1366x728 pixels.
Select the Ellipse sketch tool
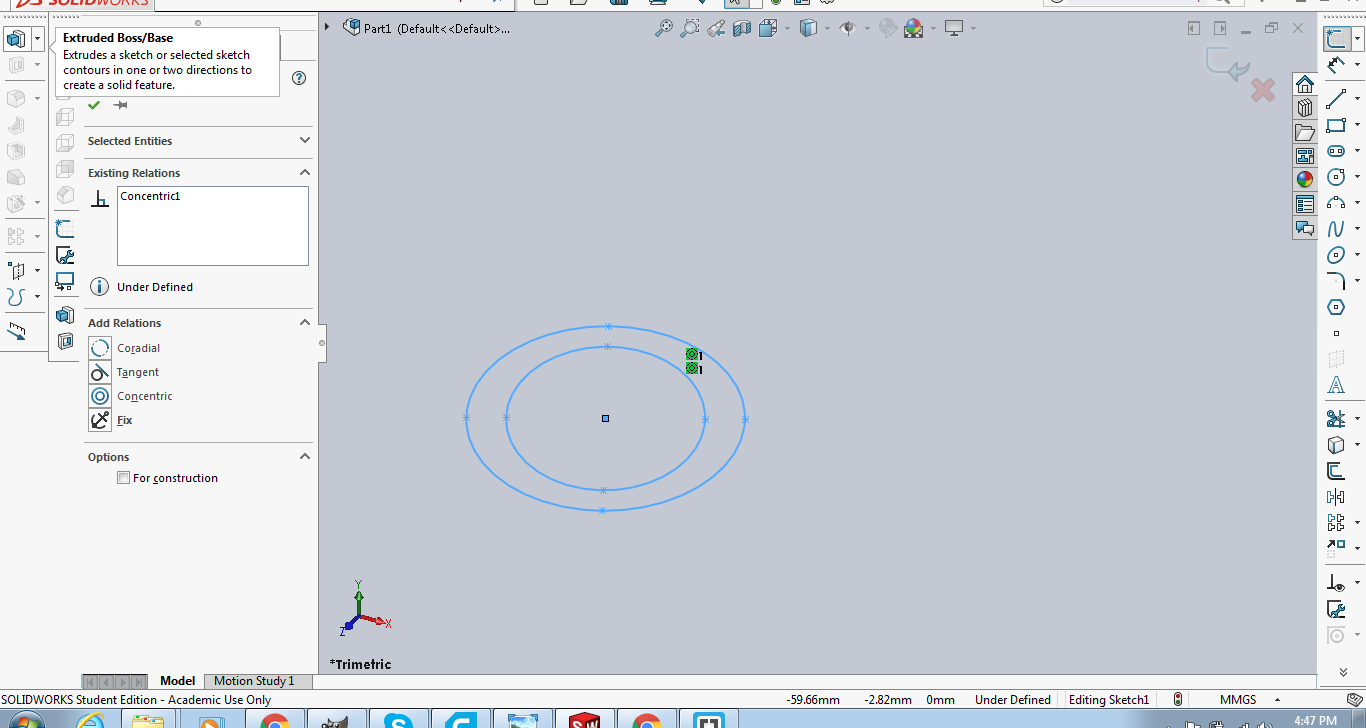1336,255
